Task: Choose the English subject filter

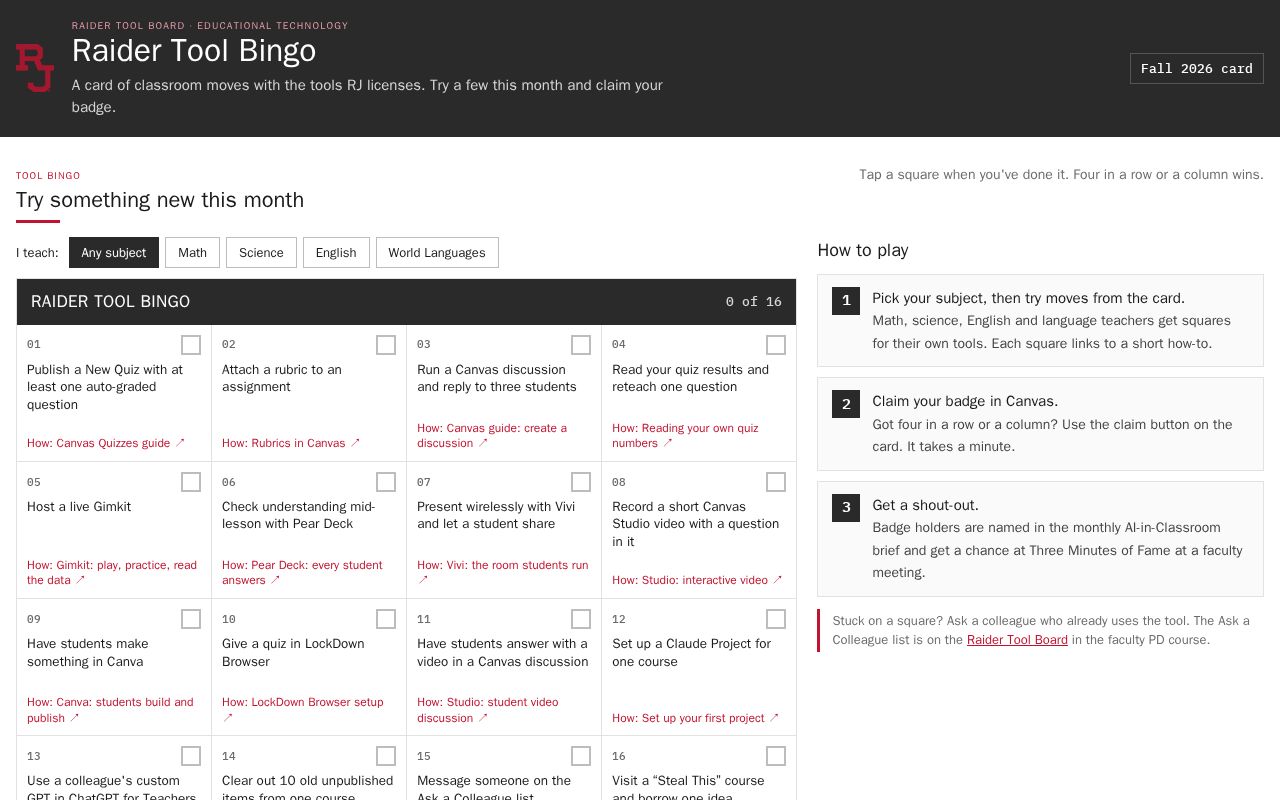Action: pyautogui.click(x=336, y=253)
